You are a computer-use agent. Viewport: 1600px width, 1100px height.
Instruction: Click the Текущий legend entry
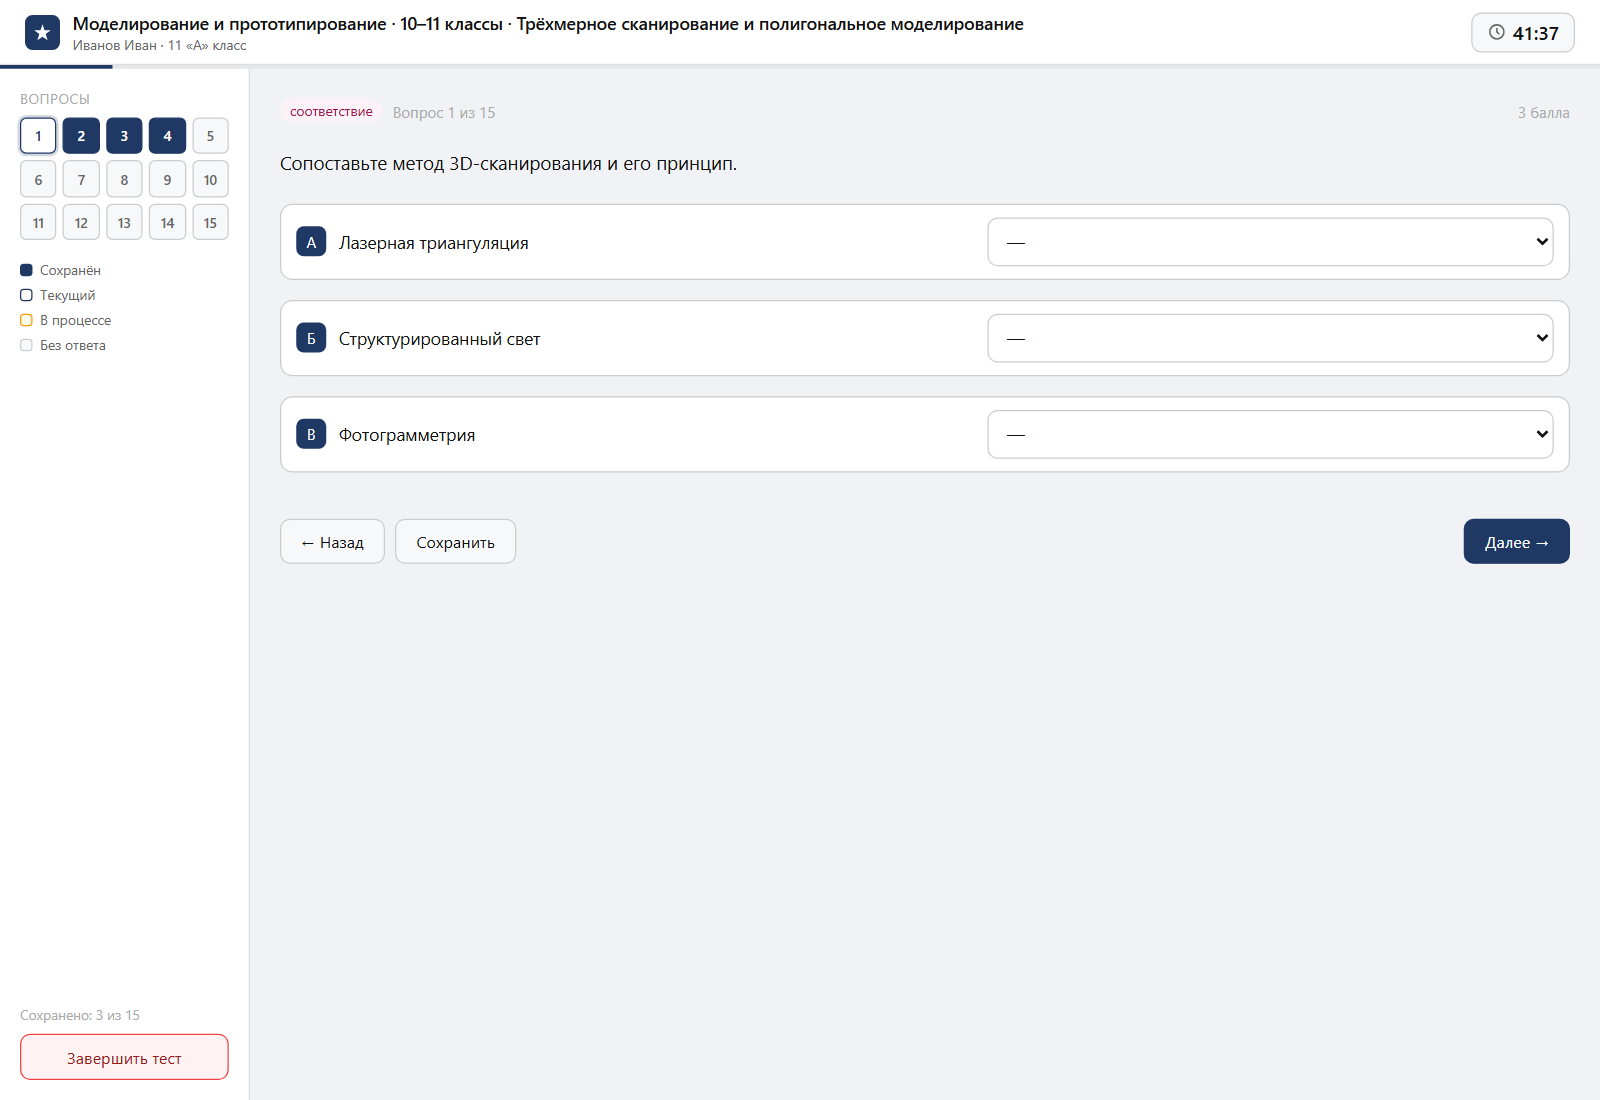tap(57, 295)
